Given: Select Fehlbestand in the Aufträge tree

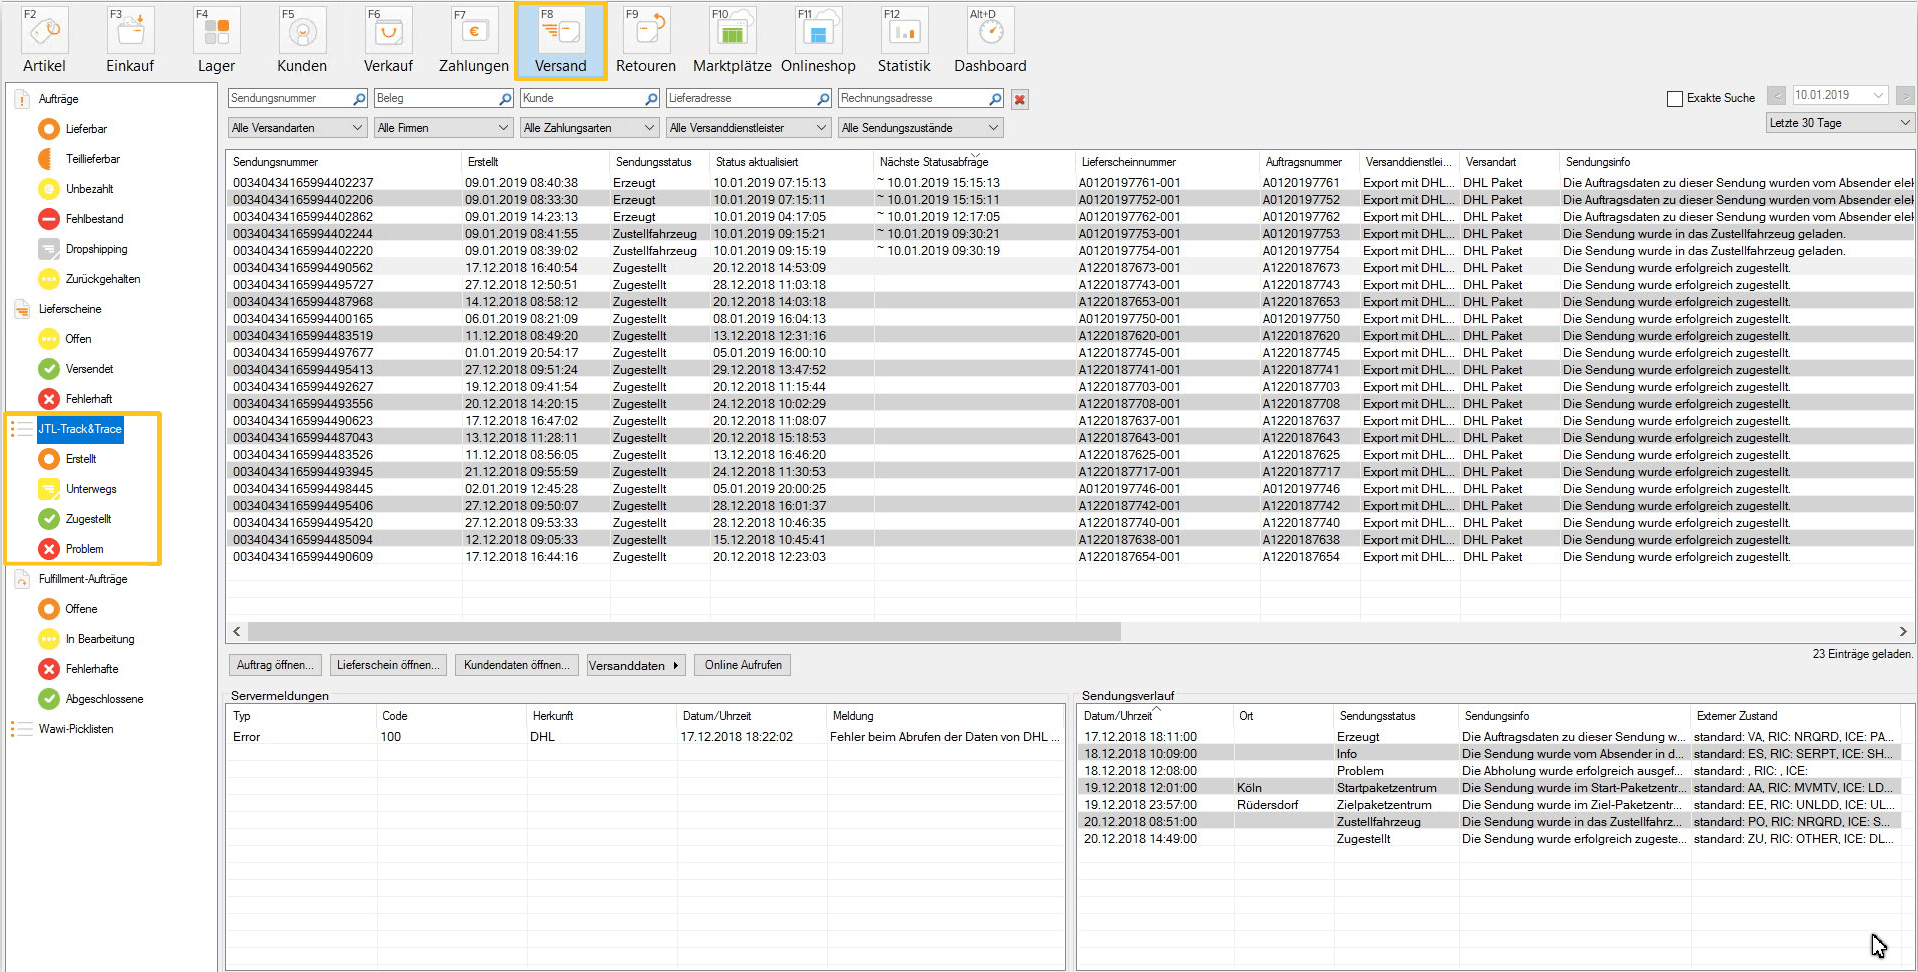Looking at the screenshot, I should [x=94, y=219].
